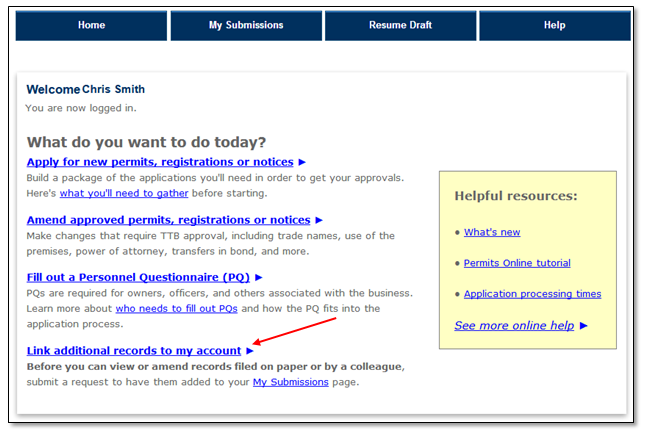Click 'See more online help' link

pyautogui.click(x=514, y=326)
